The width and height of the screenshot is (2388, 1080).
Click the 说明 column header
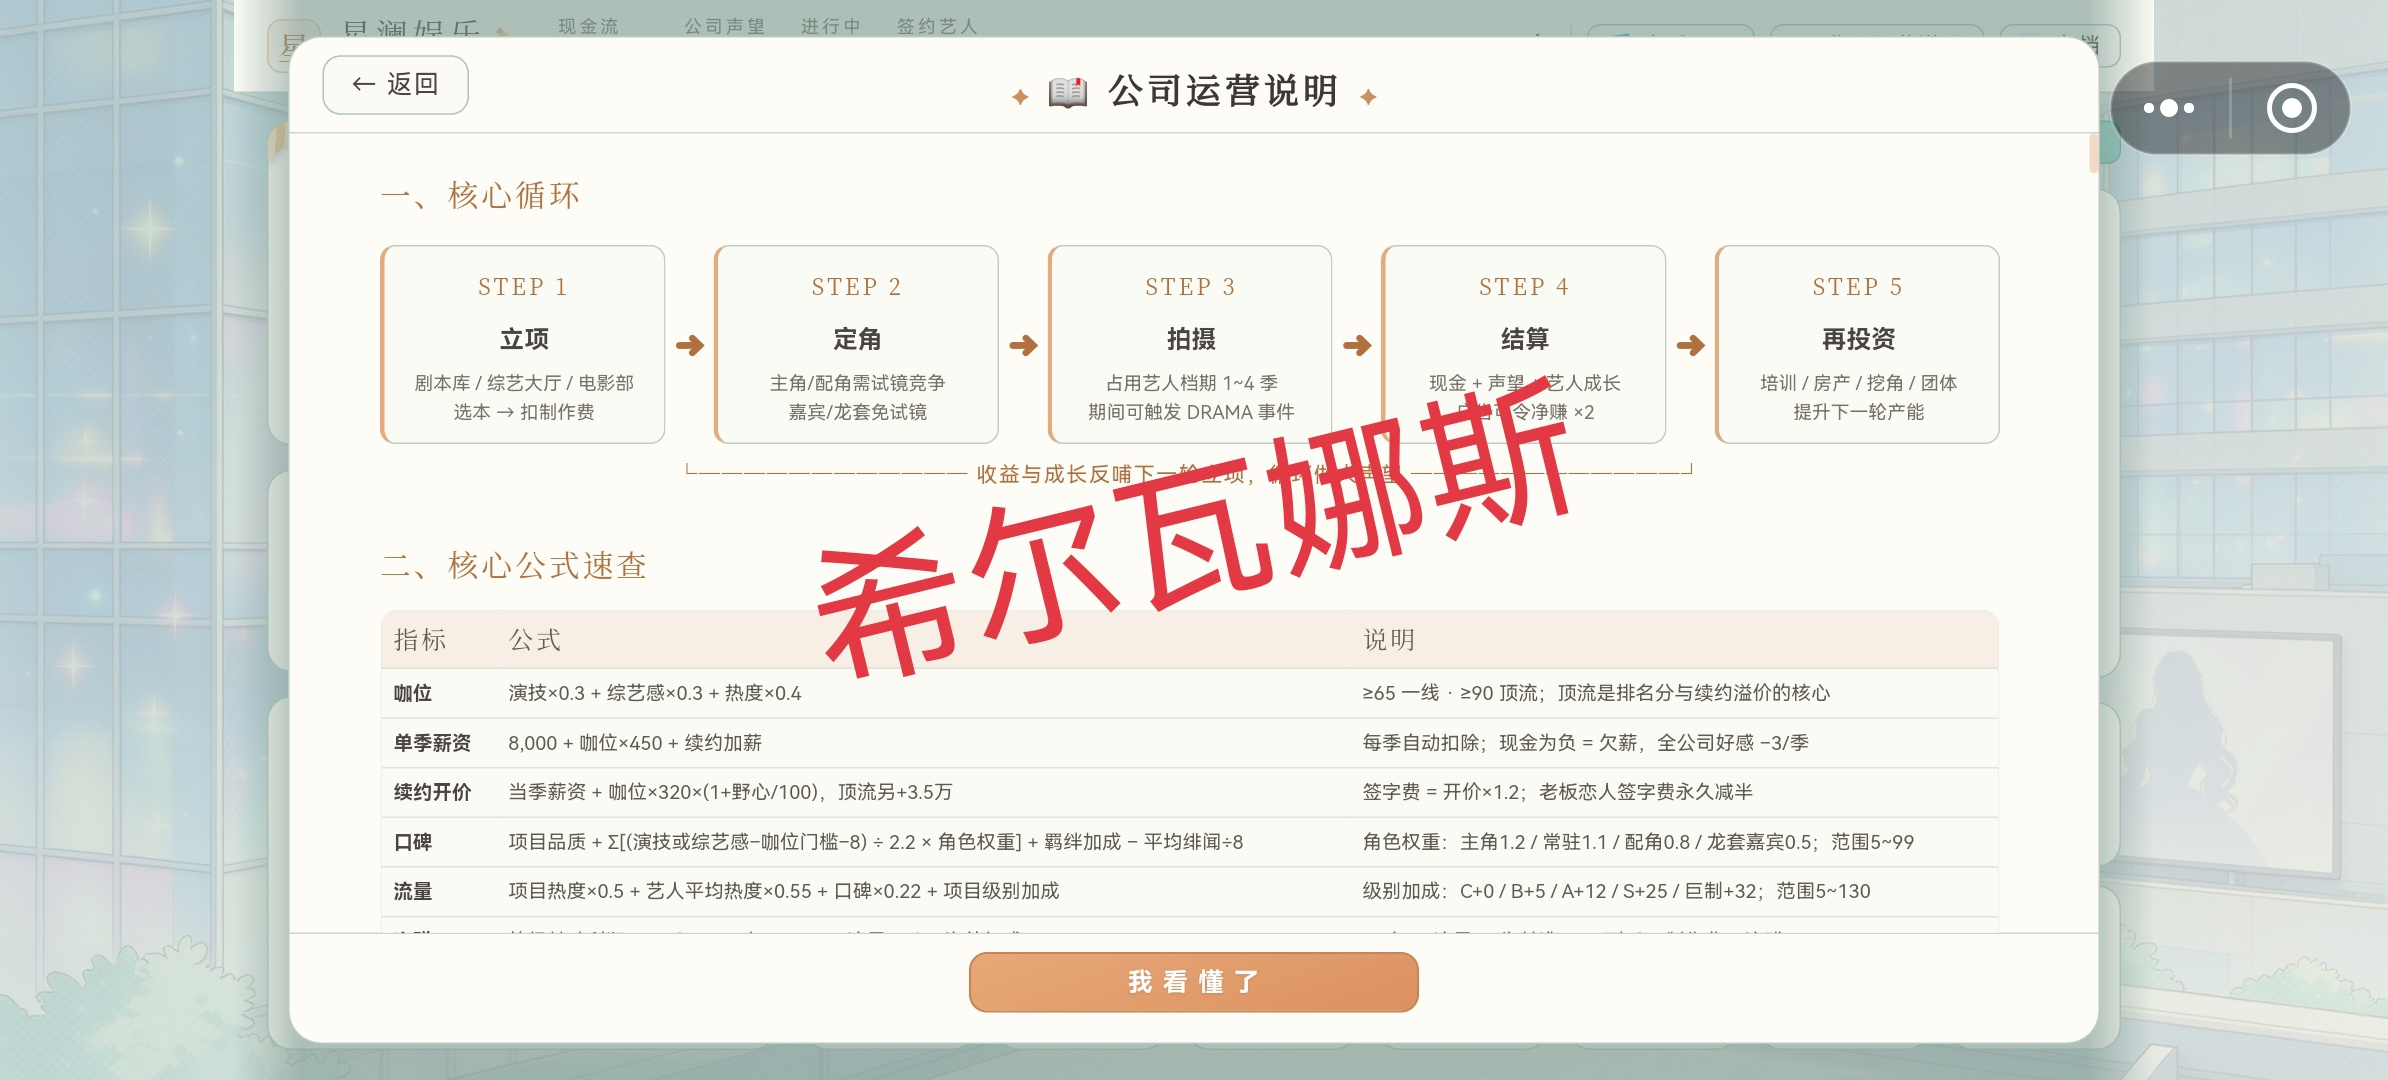pos(1389,640)
